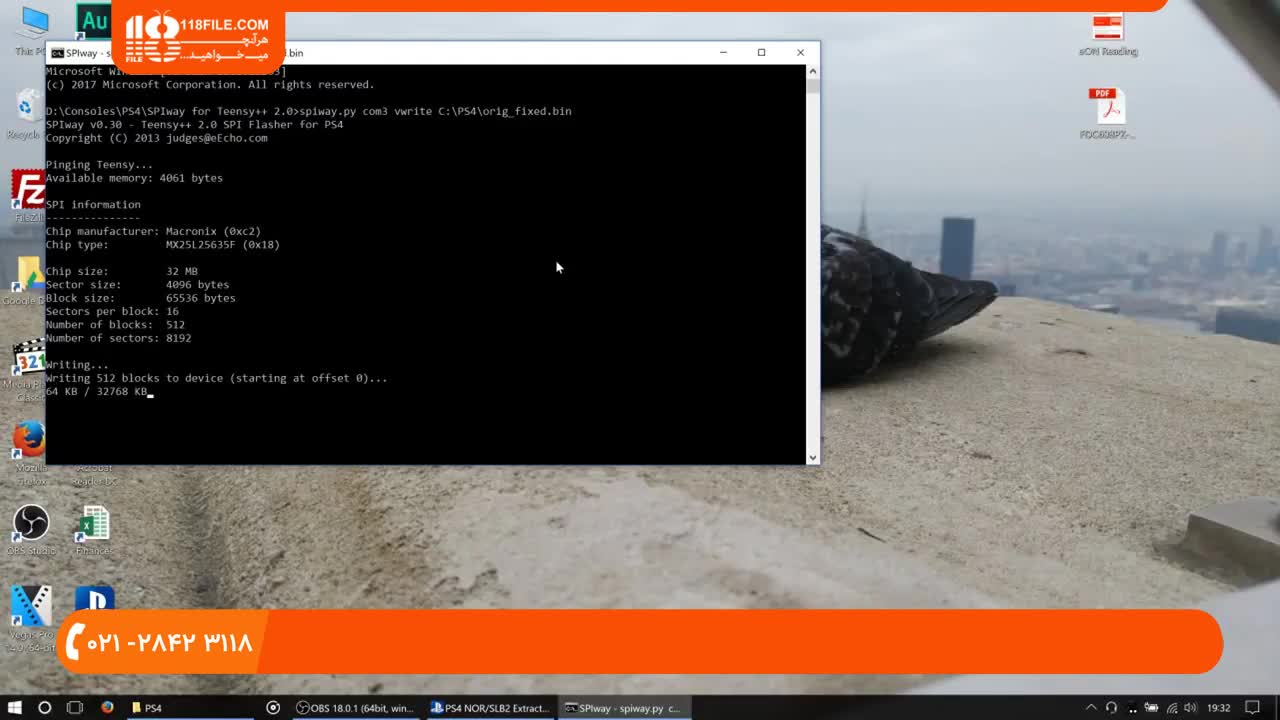Open the Wi-Fi network tray icon
The height and width of the screenshot is (720, 1280).
click(1172, 708)
